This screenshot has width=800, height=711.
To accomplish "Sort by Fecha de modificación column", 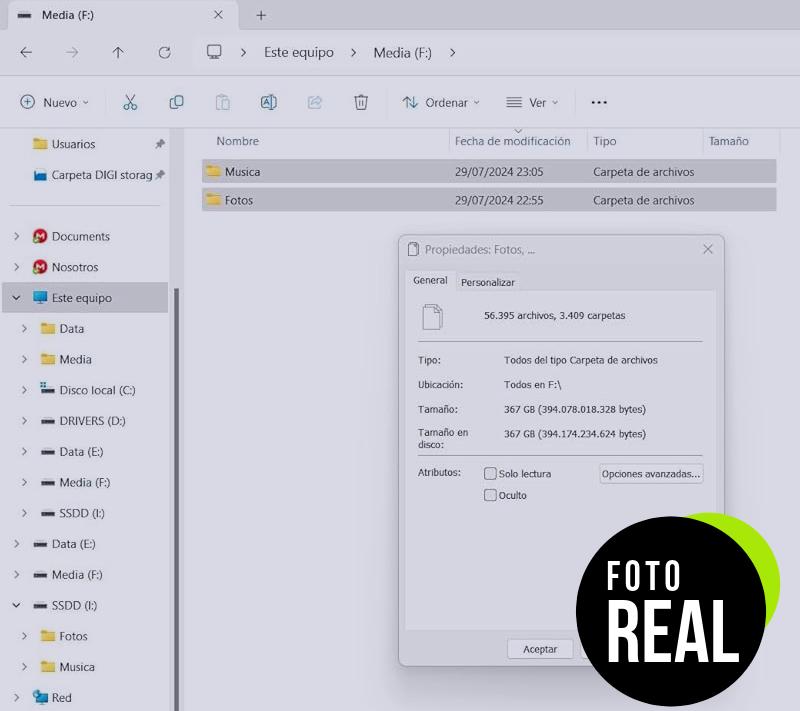I will coord(513,141).
